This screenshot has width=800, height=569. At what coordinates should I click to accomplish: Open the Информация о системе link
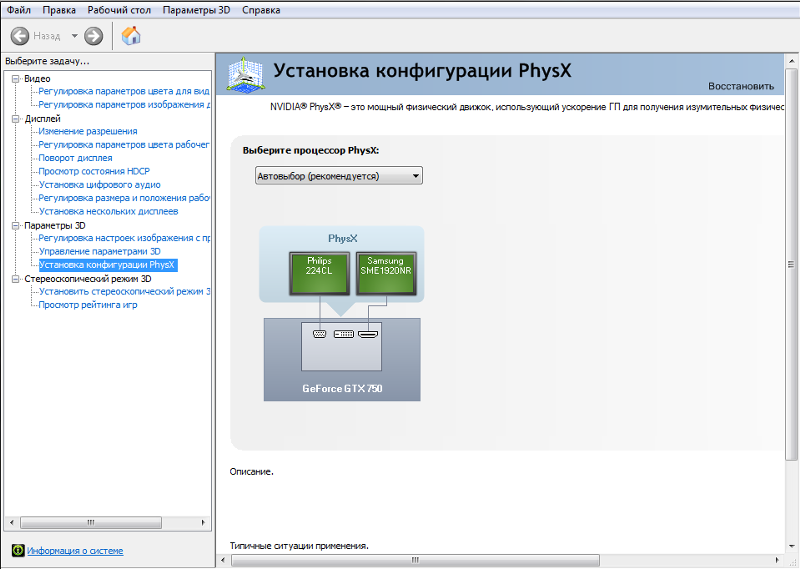pos(75,550)
